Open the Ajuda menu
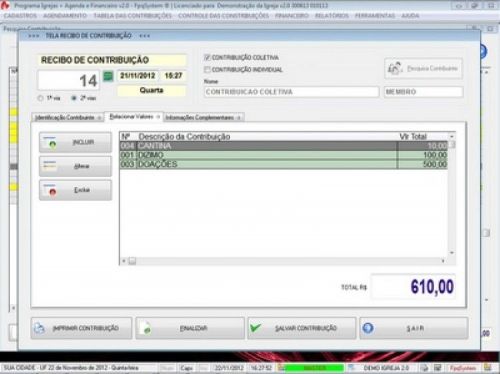 [x=410, y=16]
